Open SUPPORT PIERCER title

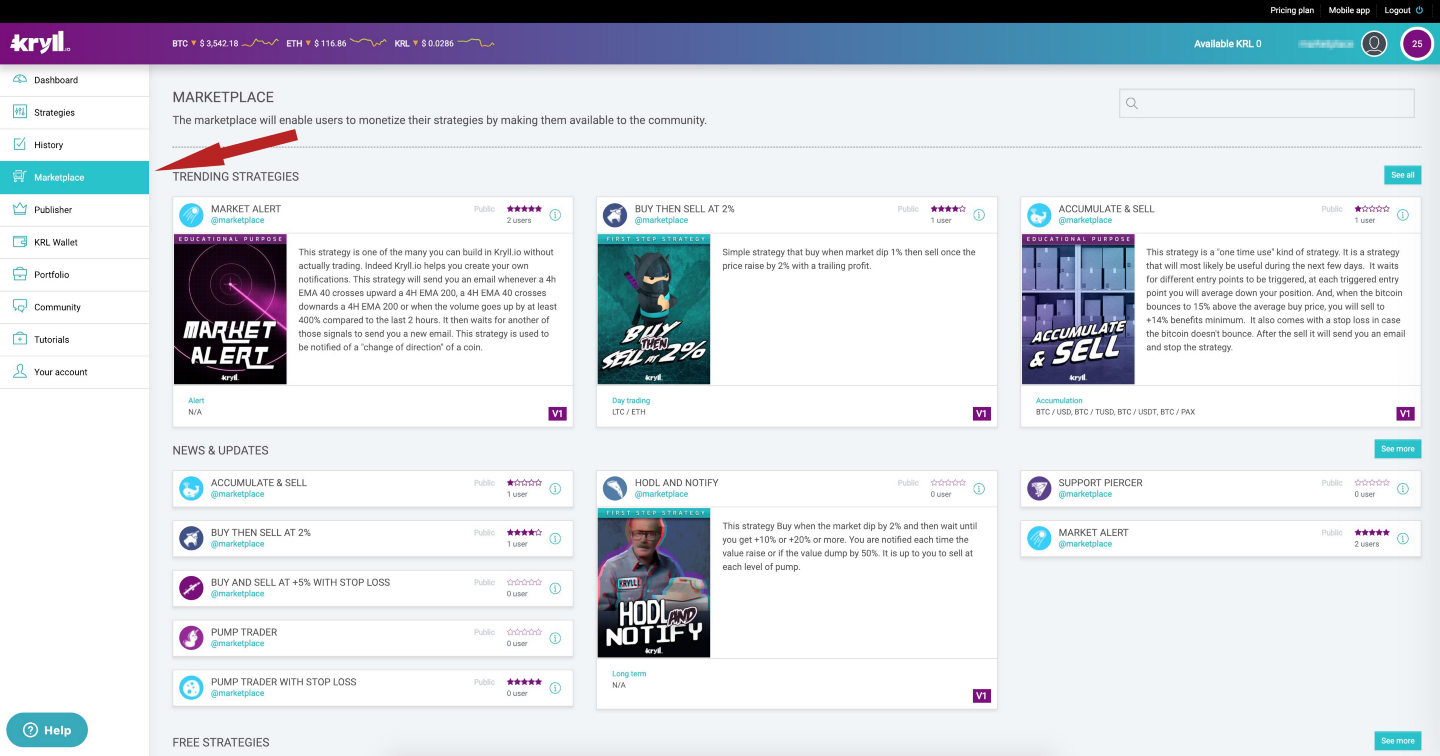pos(1100,483)
